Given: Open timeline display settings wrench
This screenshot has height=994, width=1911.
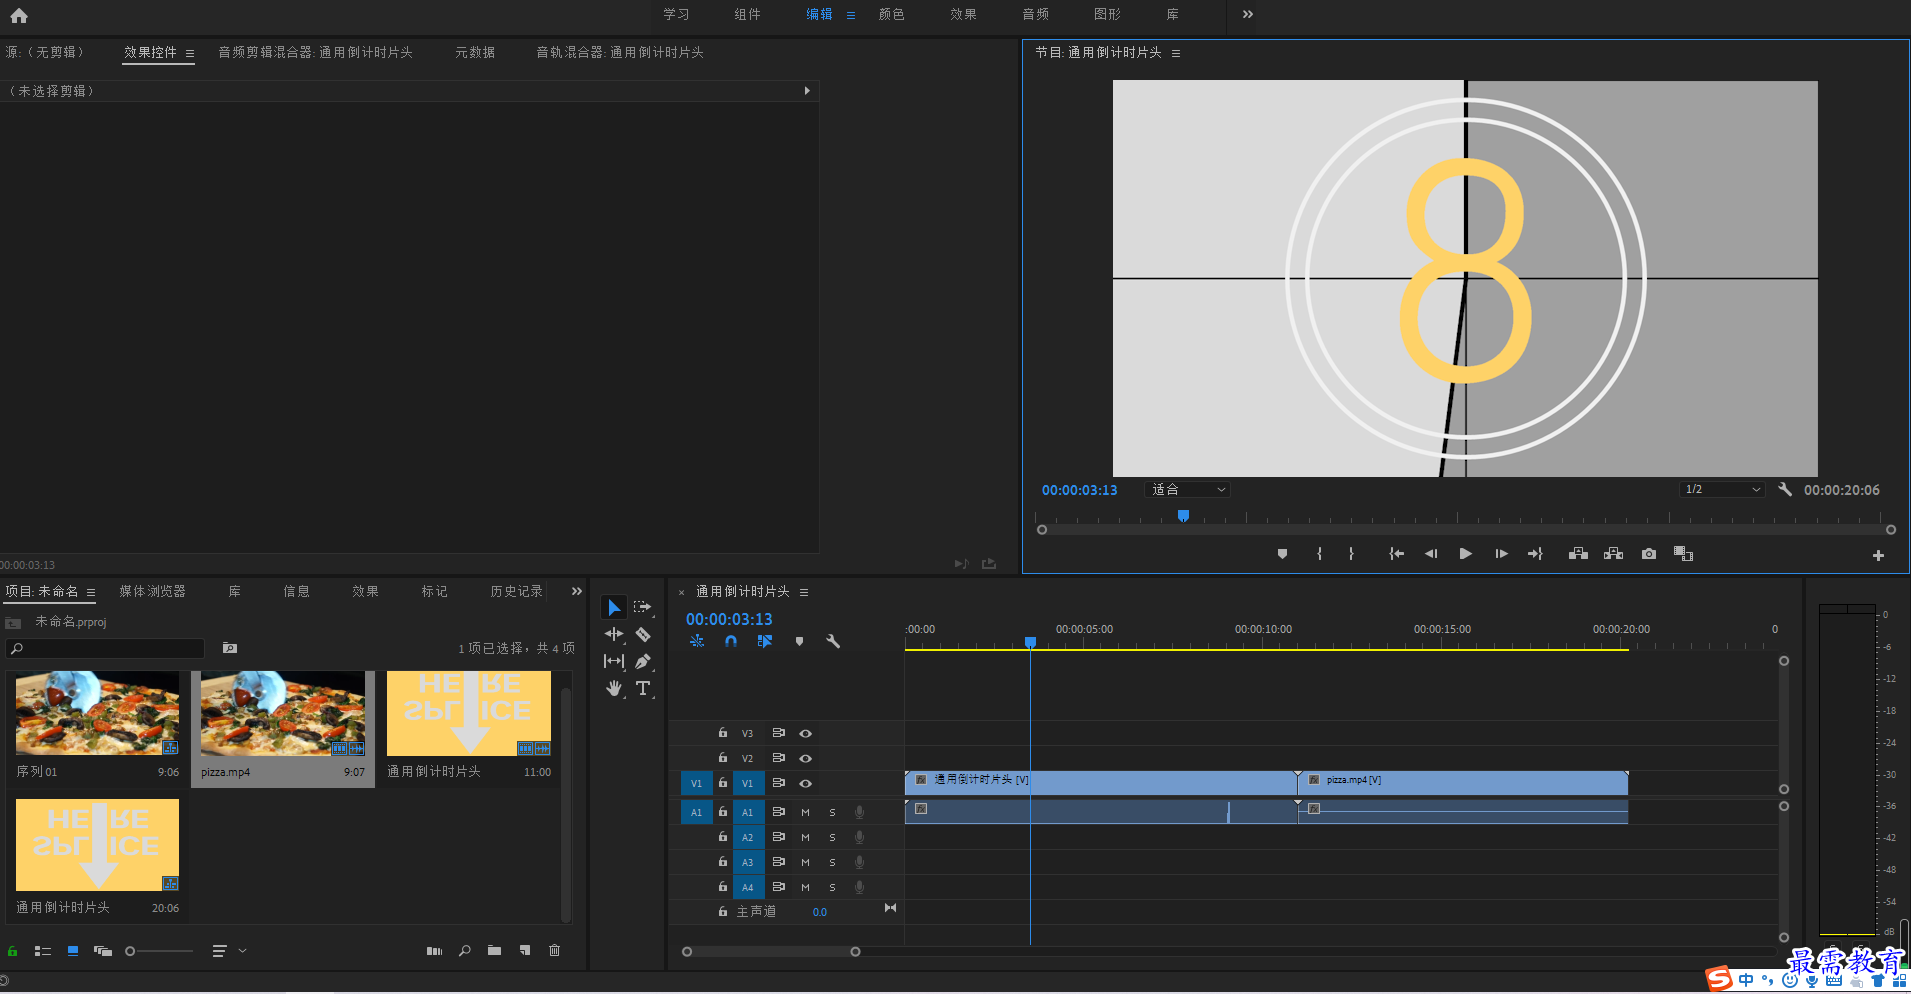Looking at the screenshot, I should coord(833,641).
